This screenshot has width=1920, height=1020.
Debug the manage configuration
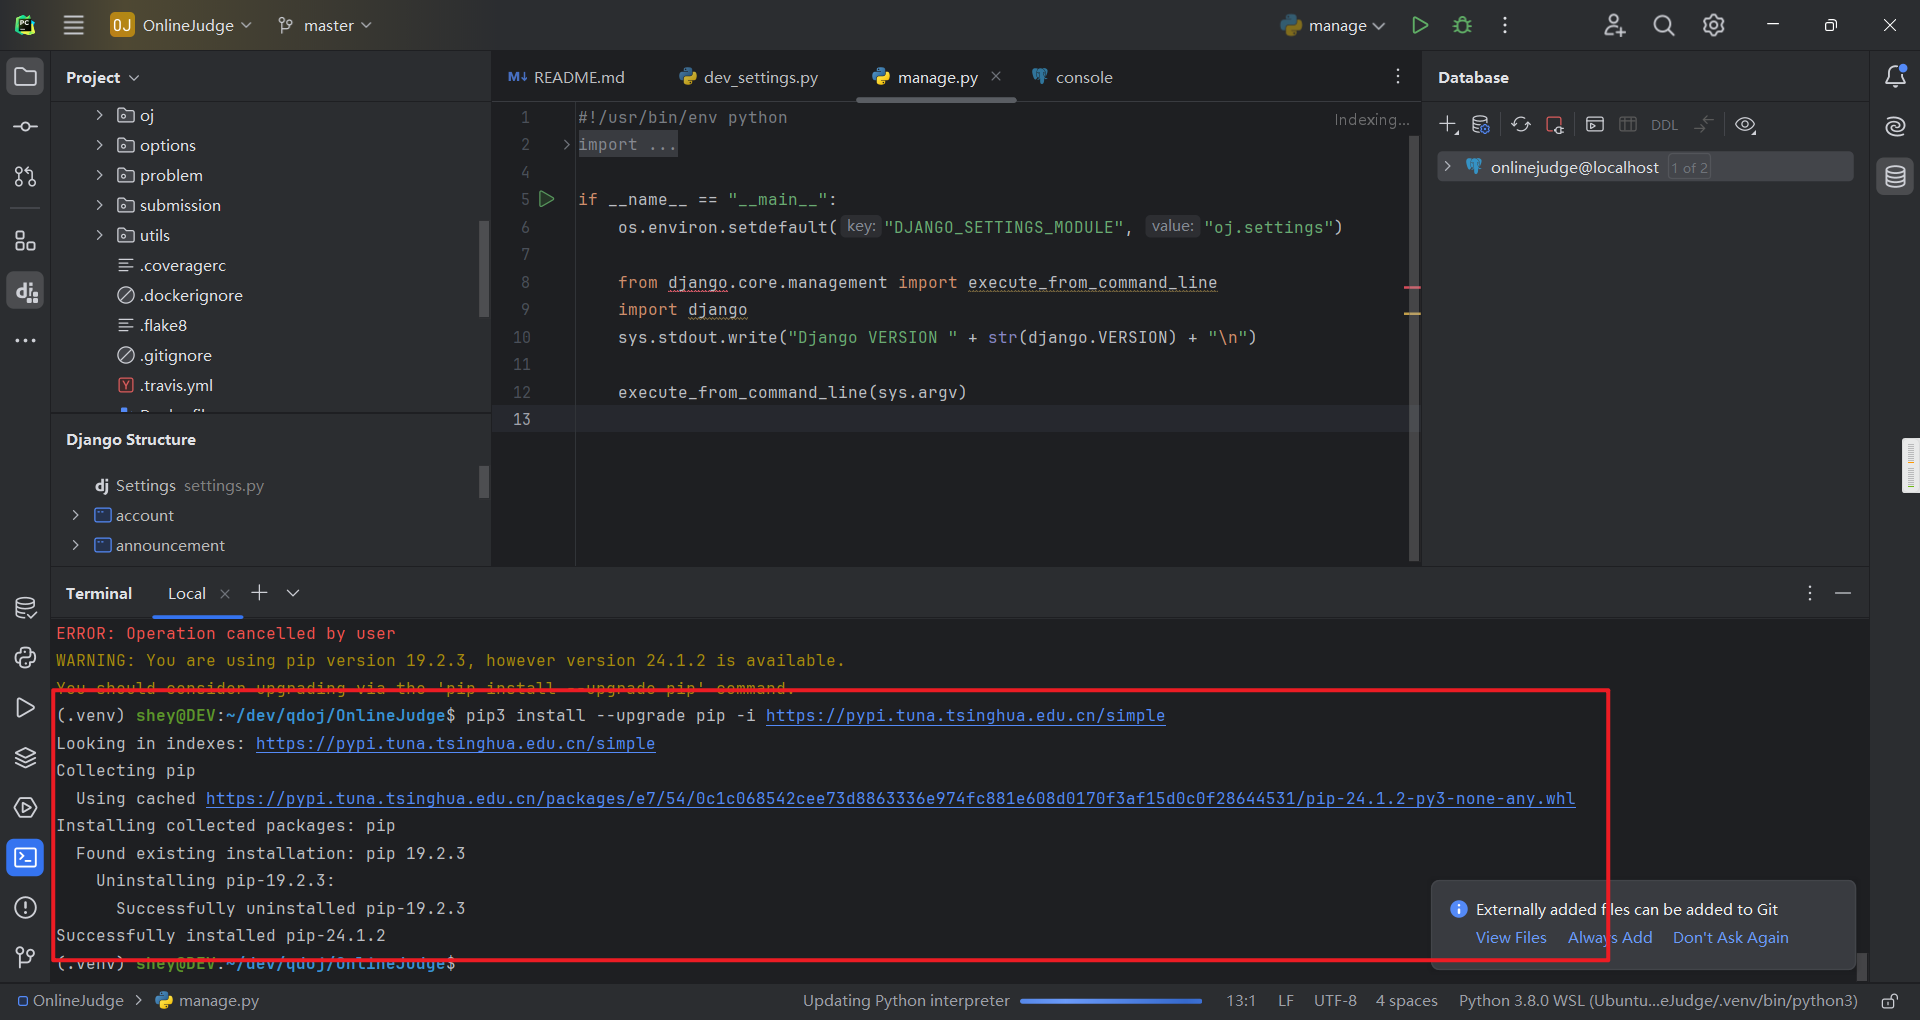1462,25
